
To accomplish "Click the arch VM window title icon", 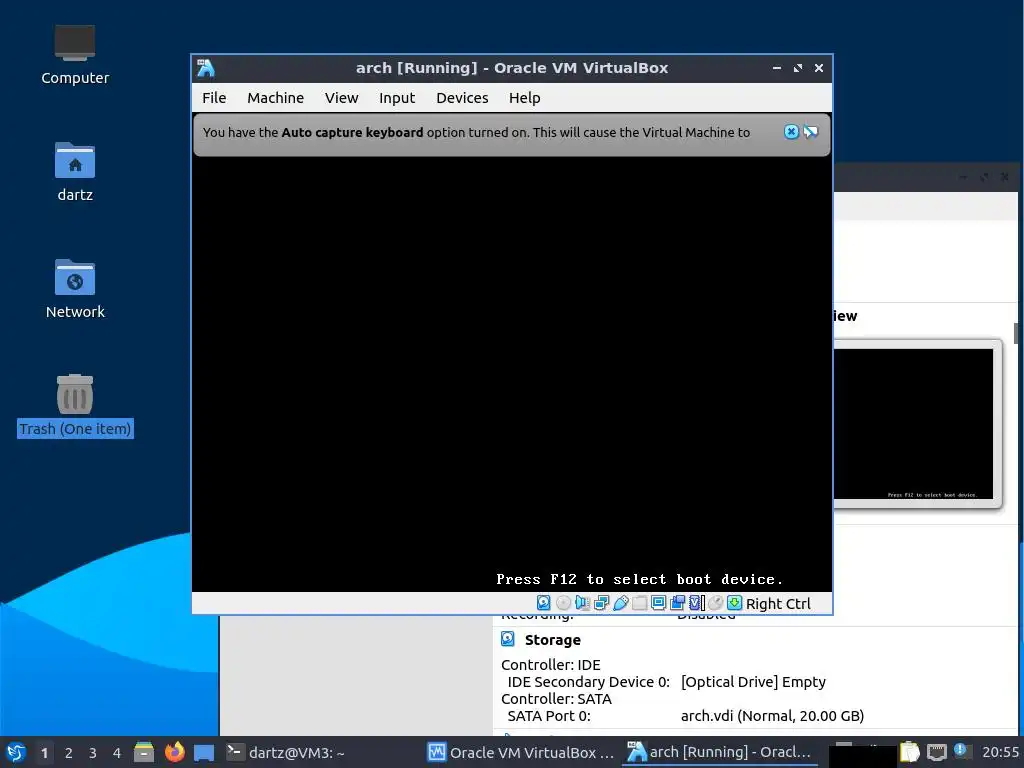I will click(206, 68).
